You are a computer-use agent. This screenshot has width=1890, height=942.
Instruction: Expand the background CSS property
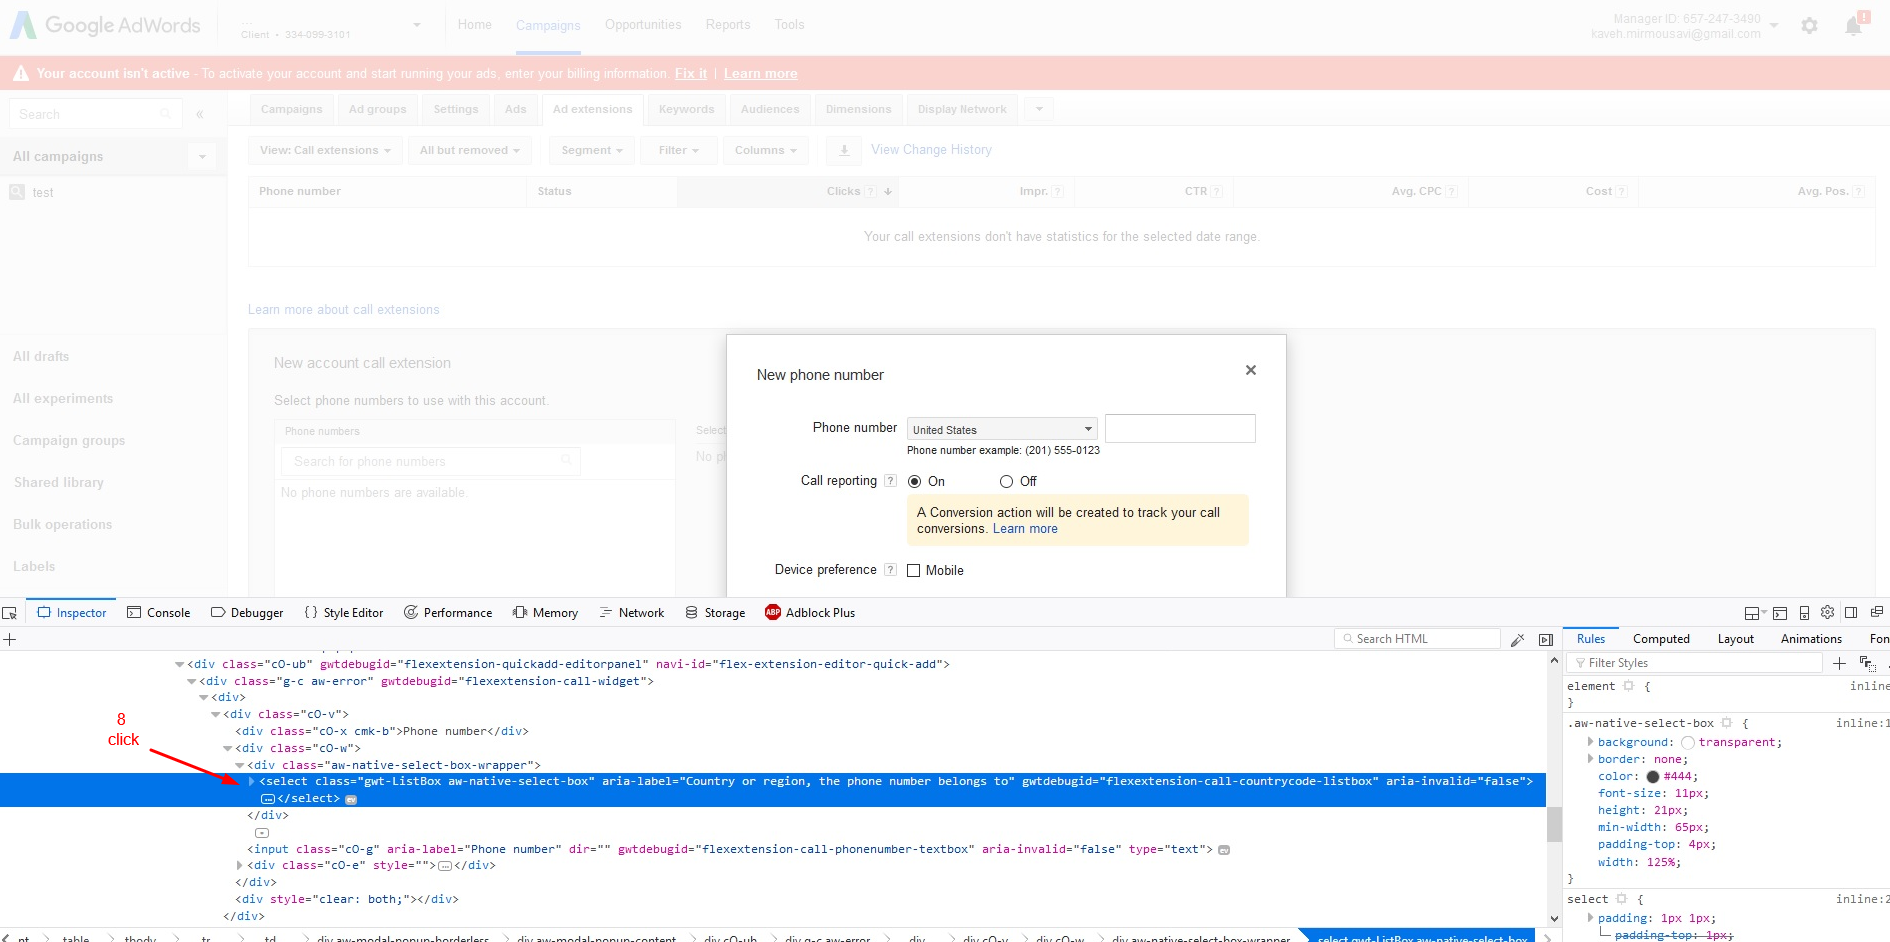[x=1590, y=742]
